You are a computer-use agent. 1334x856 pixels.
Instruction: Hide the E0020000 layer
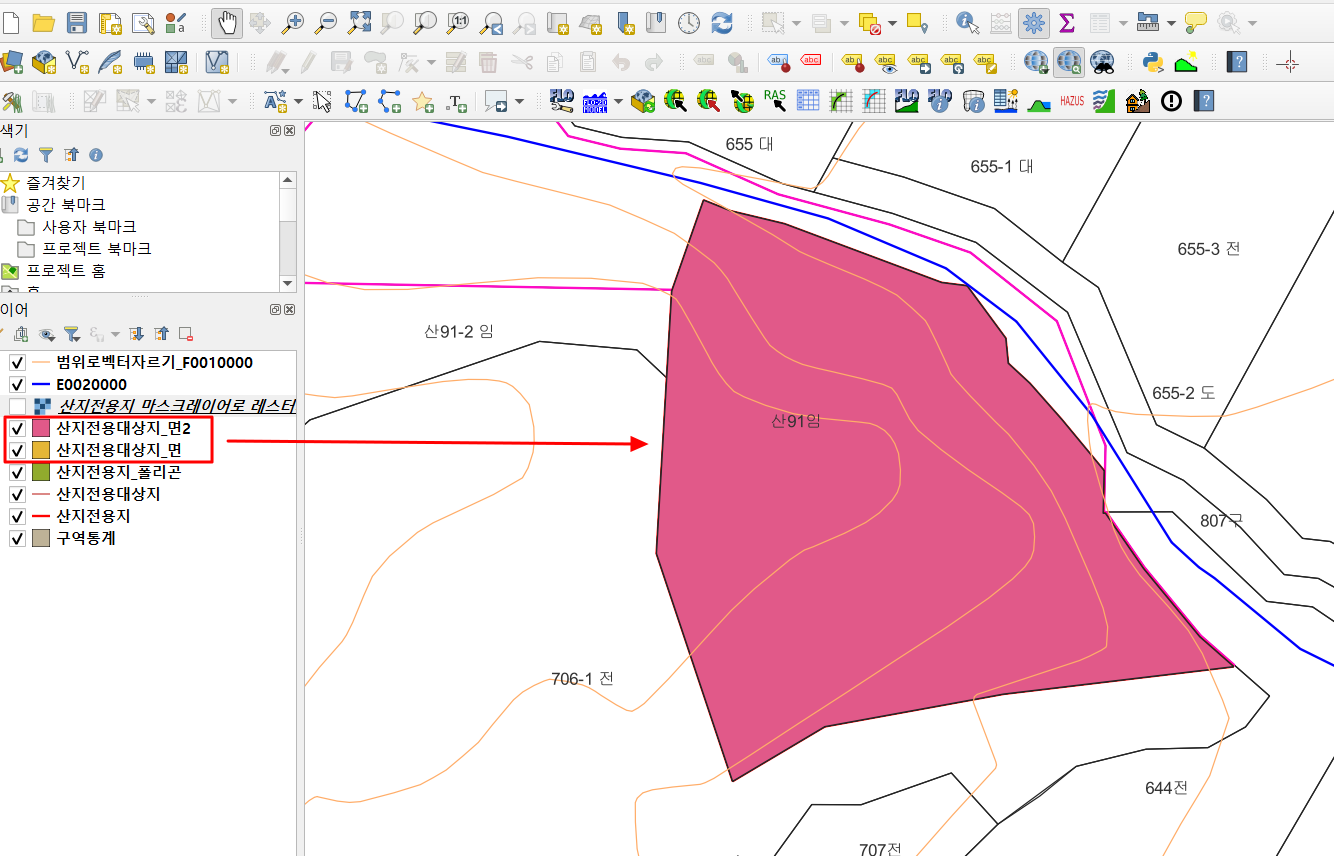tap(17, 384)
